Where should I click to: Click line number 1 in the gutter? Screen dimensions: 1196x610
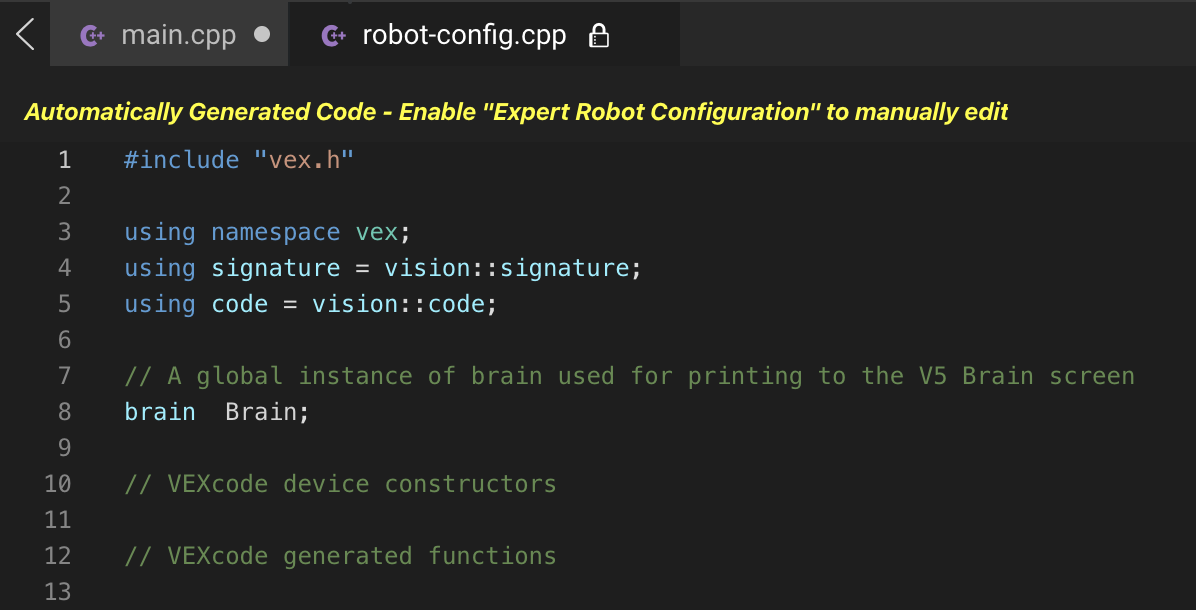click(64, 160)
